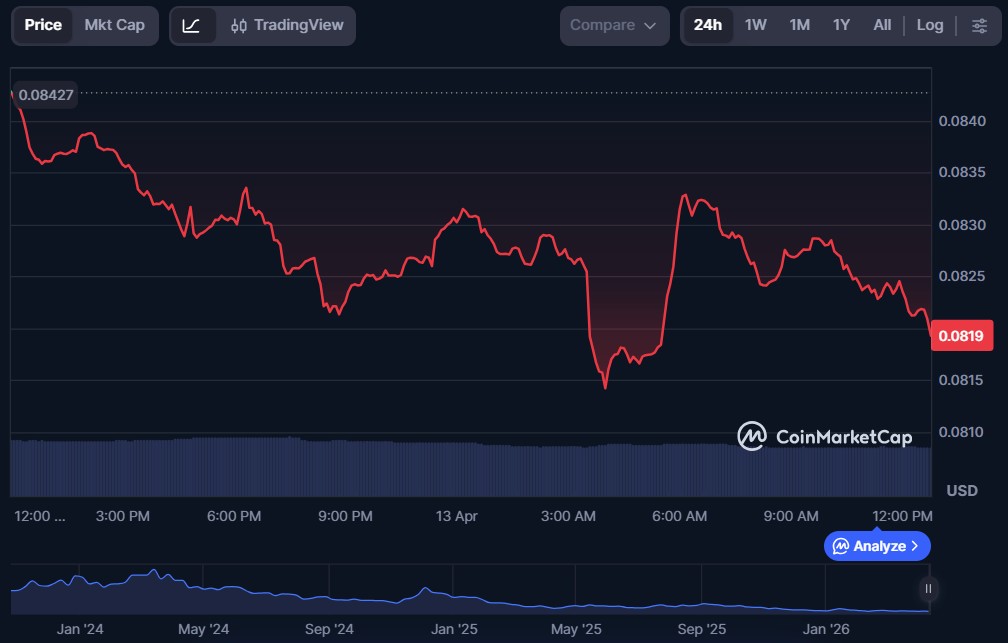The image size is (1008, 643).
Task: Display All time history
Action: click(882, 25)
